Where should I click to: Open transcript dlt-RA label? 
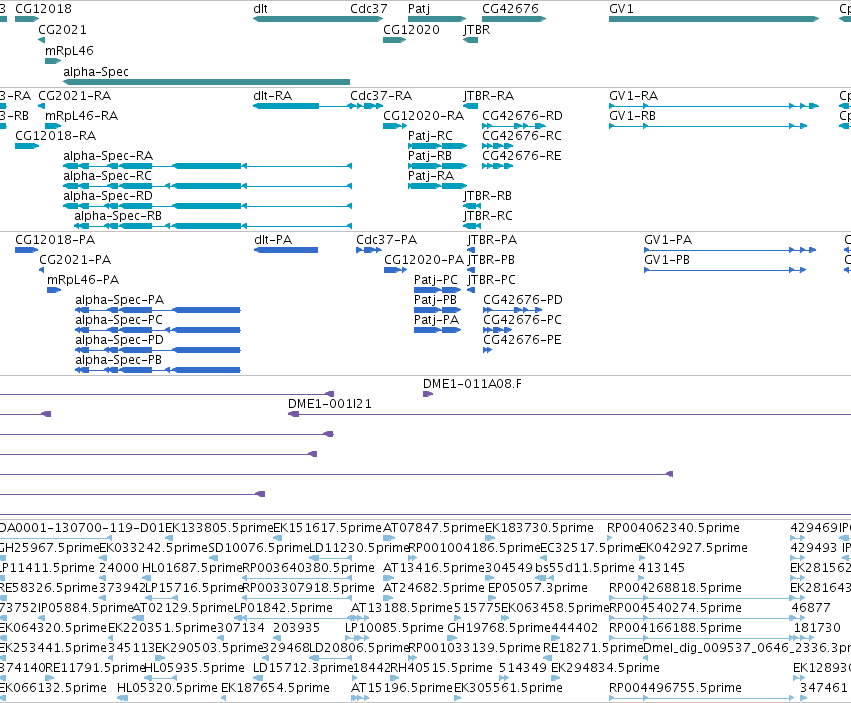[272, 96]
